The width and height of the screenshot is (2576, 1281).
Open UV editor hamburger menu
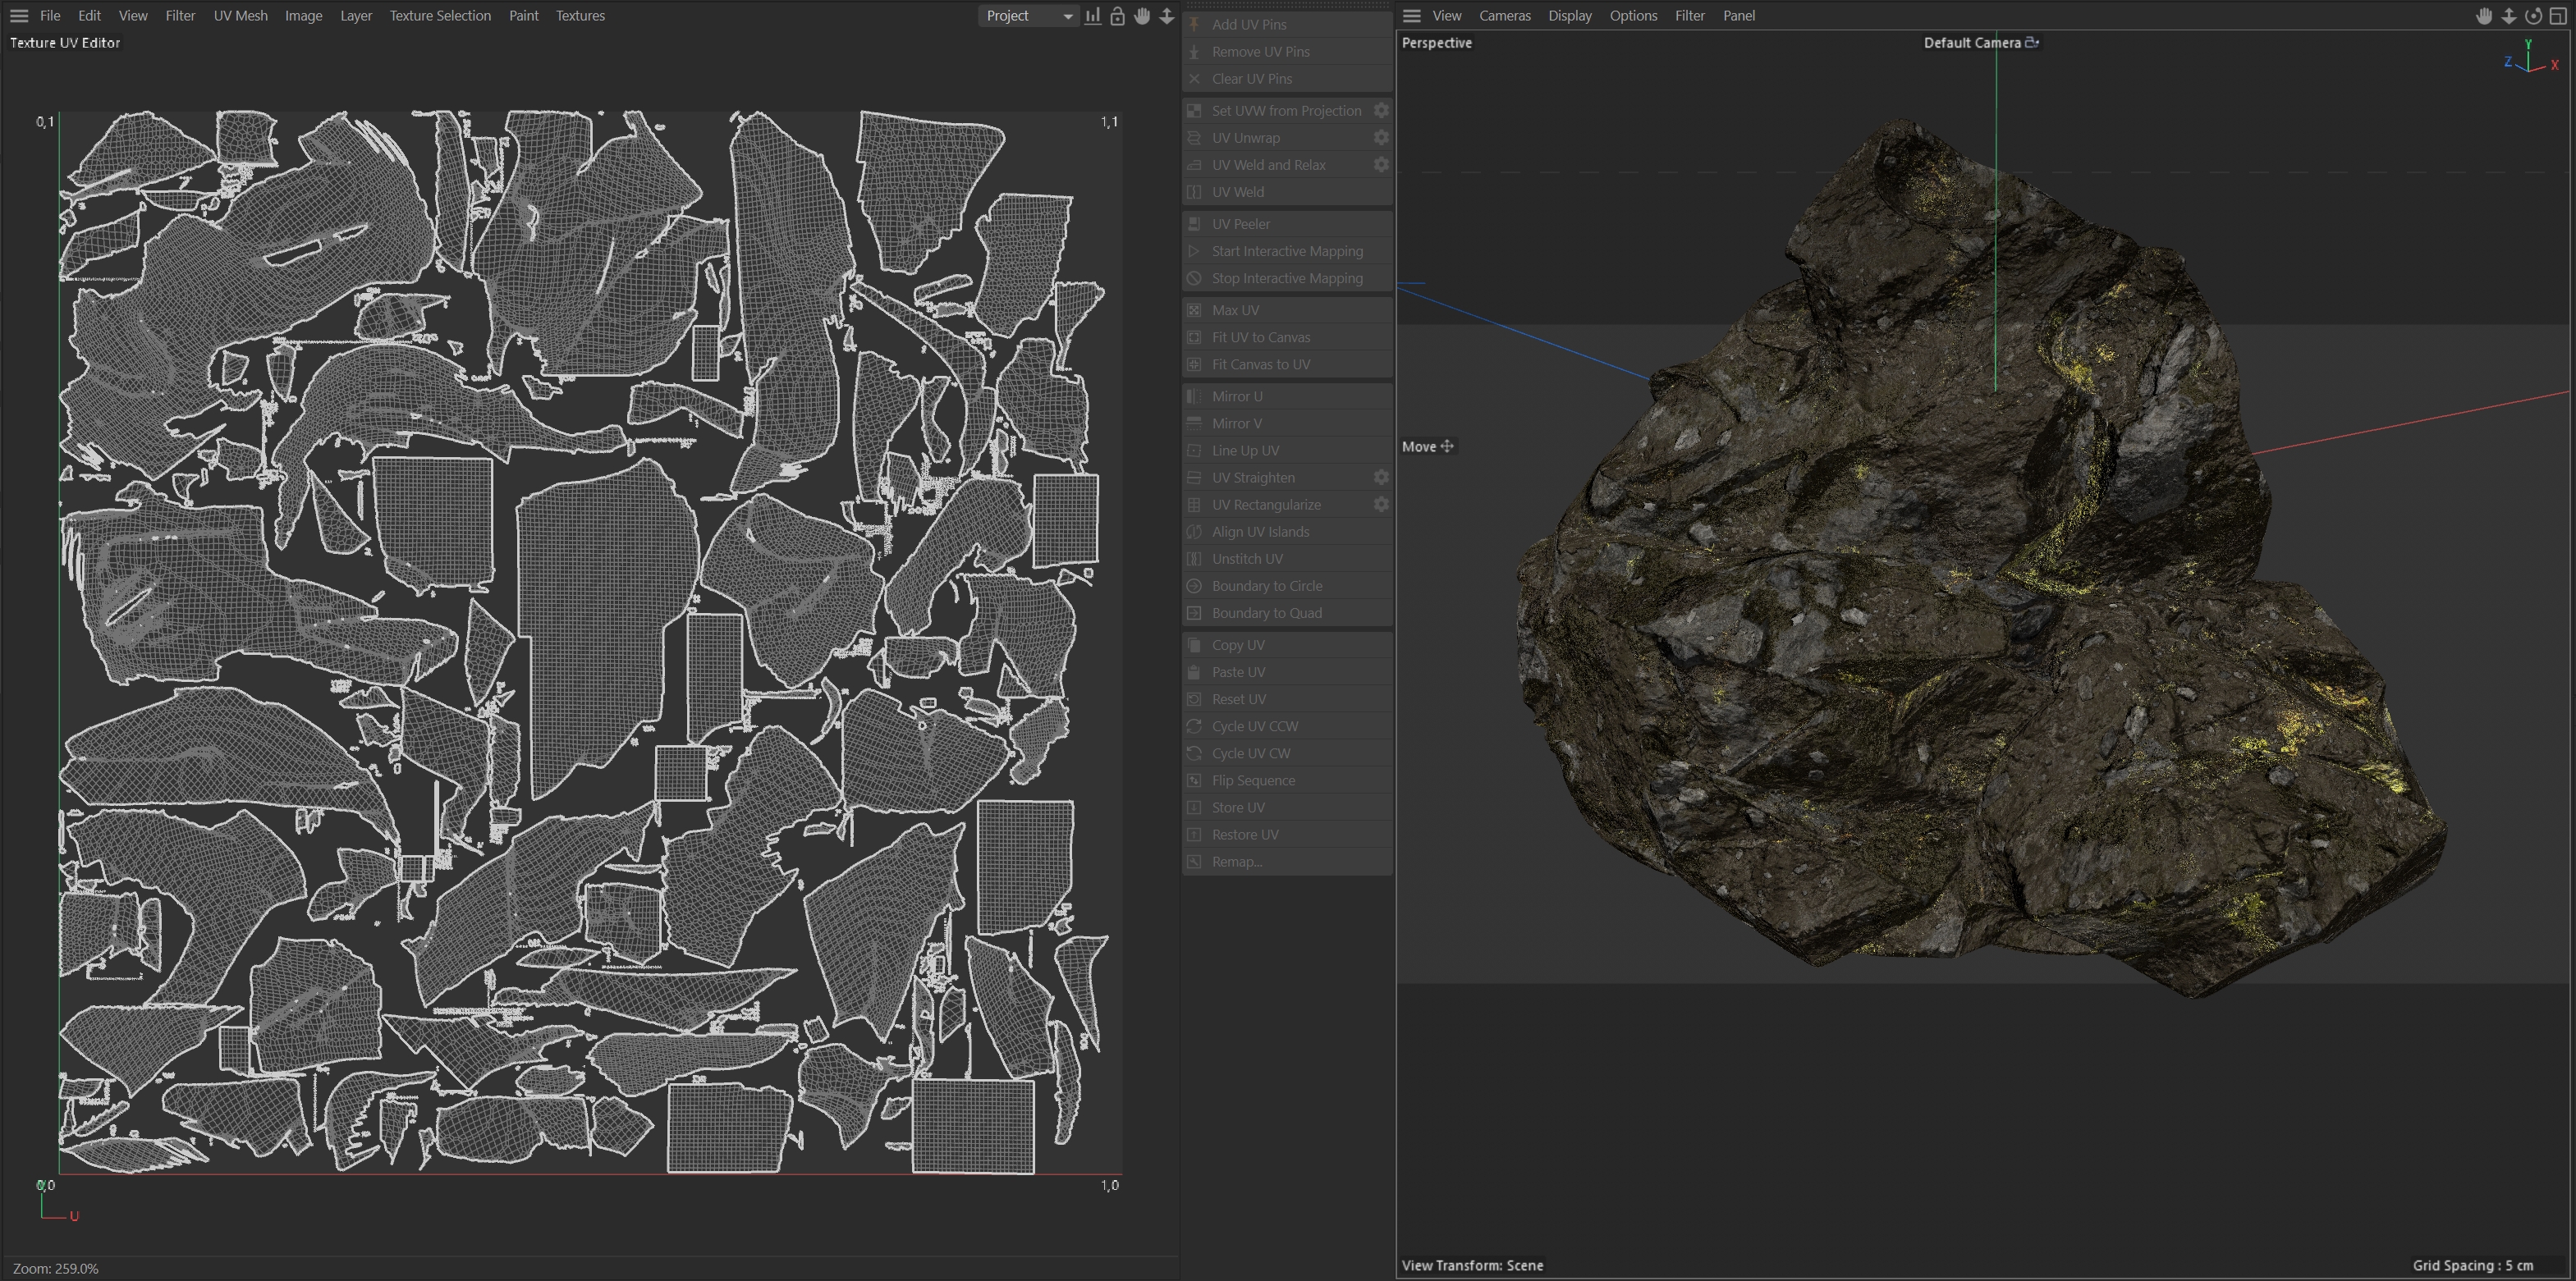pos(19,16)
